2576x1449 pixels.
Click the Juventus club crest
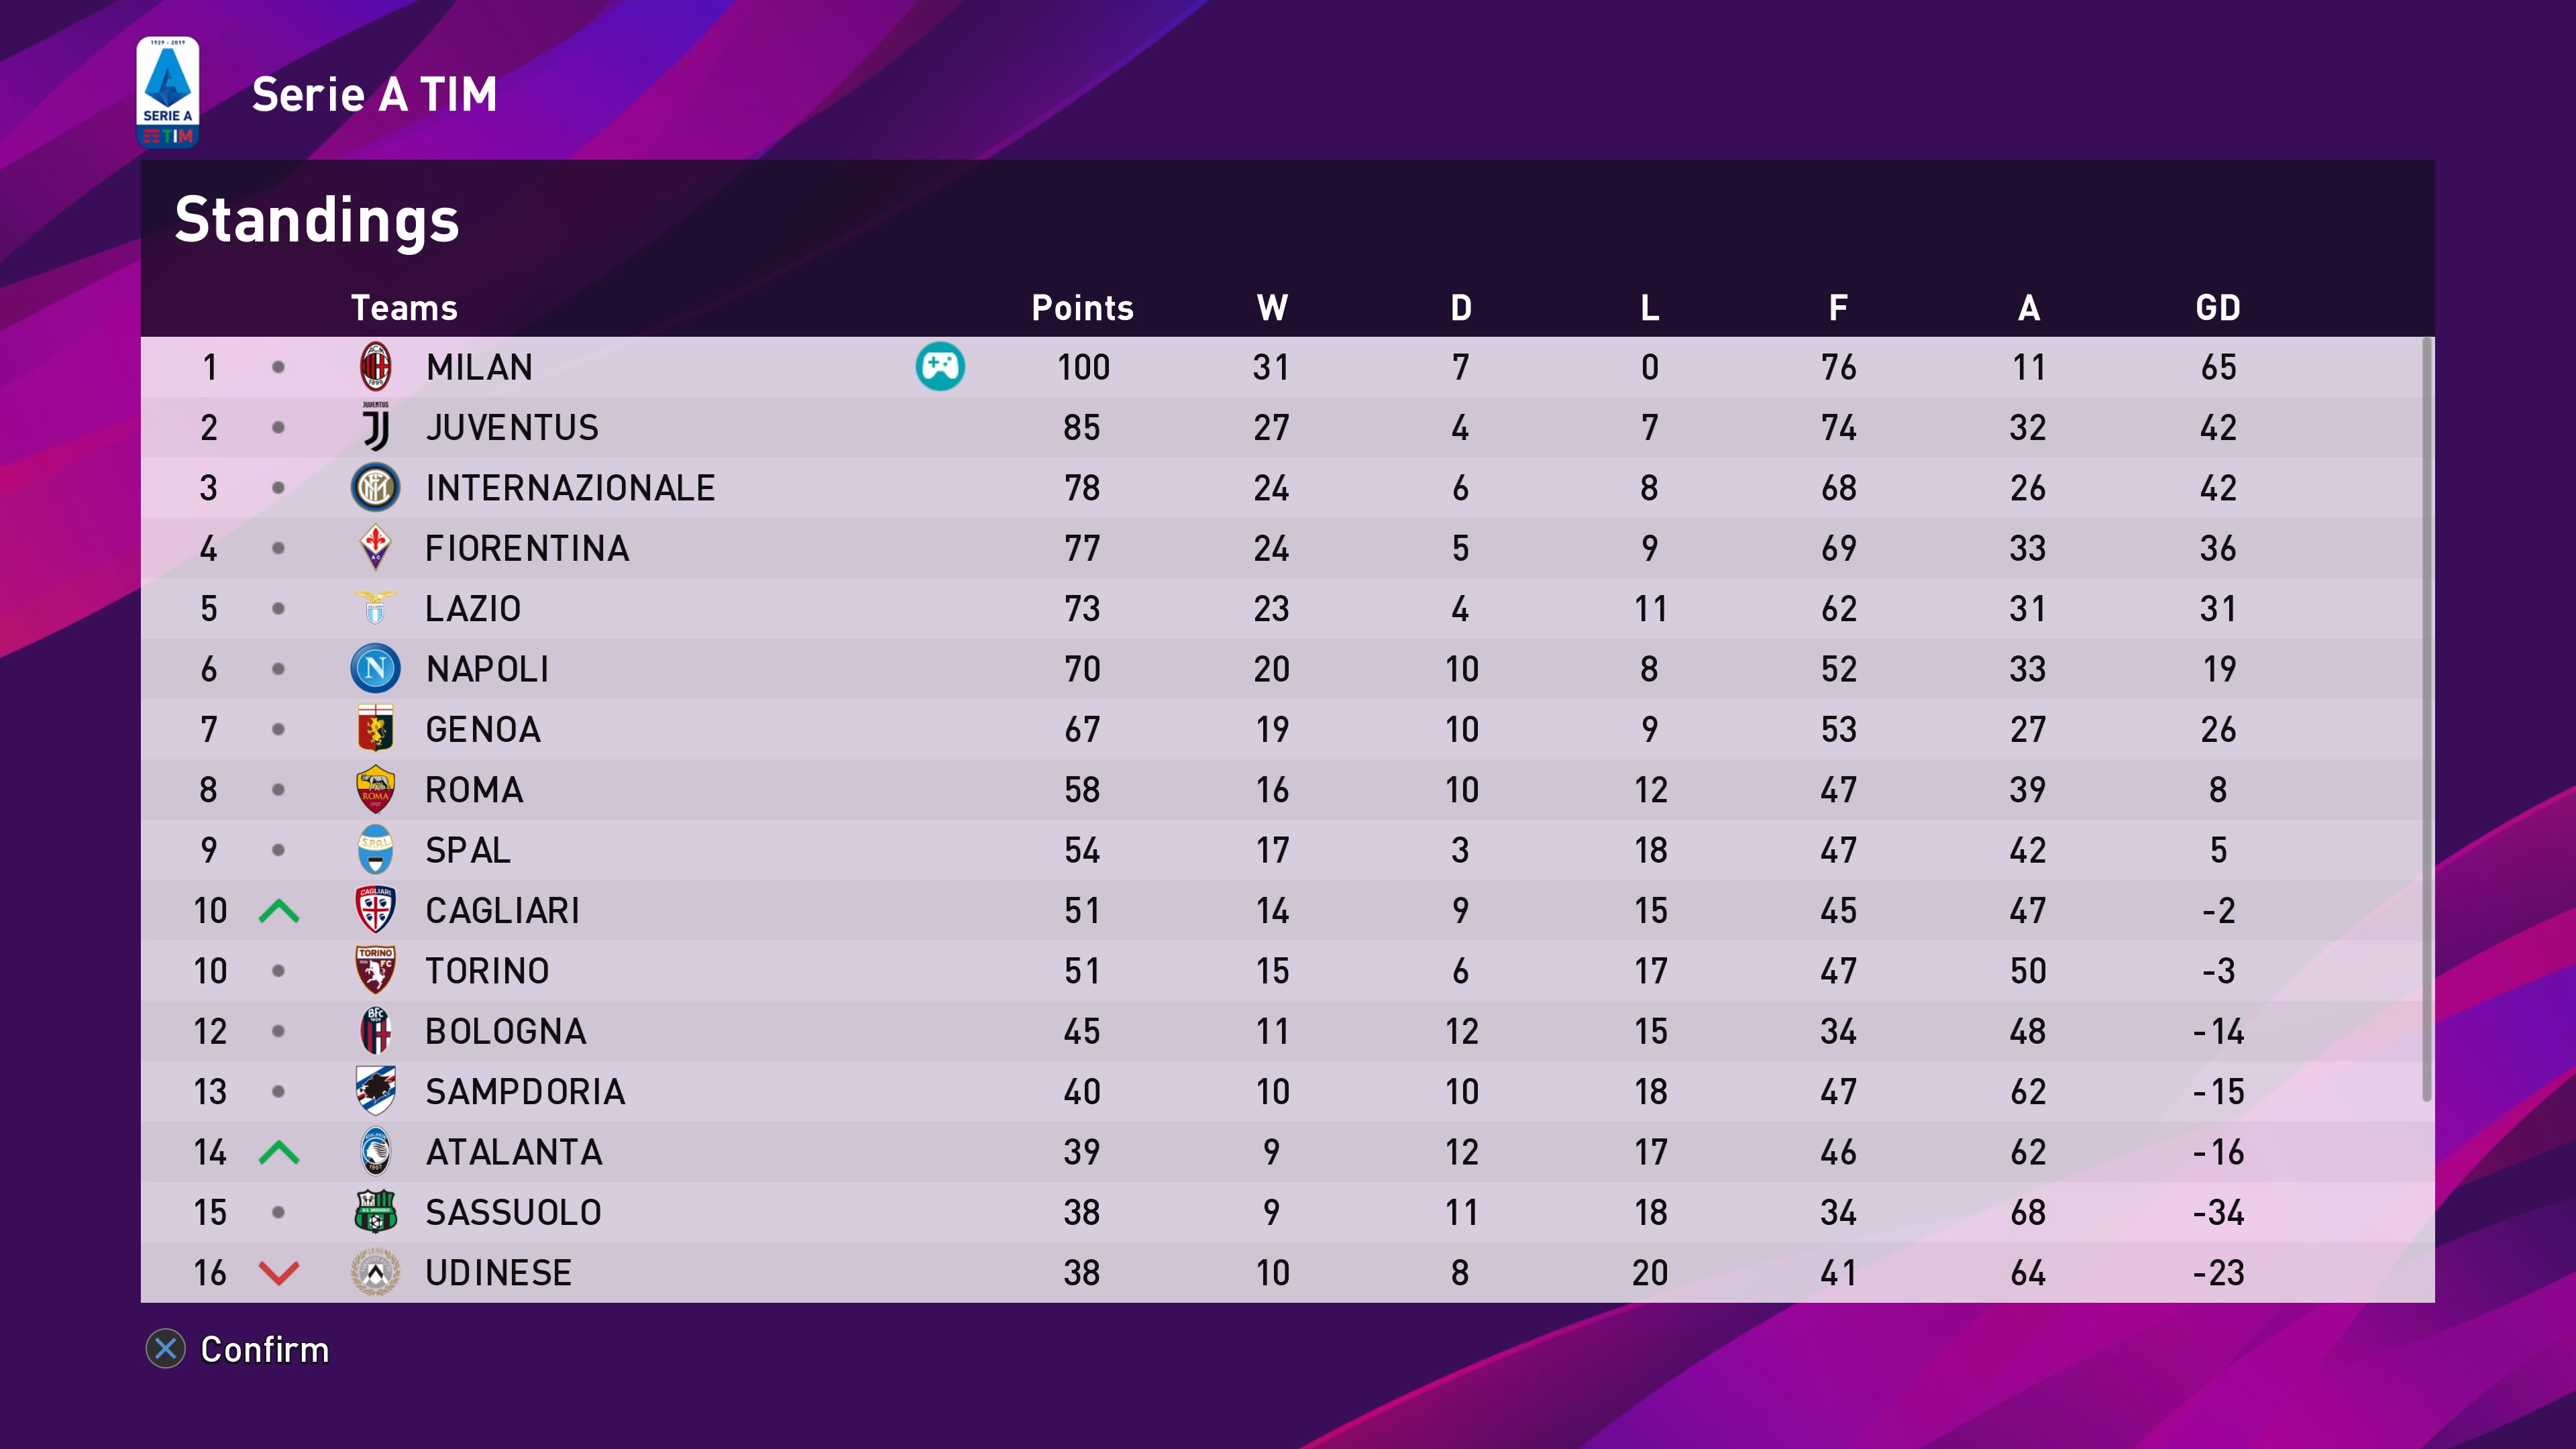click(x=375, y=428)
